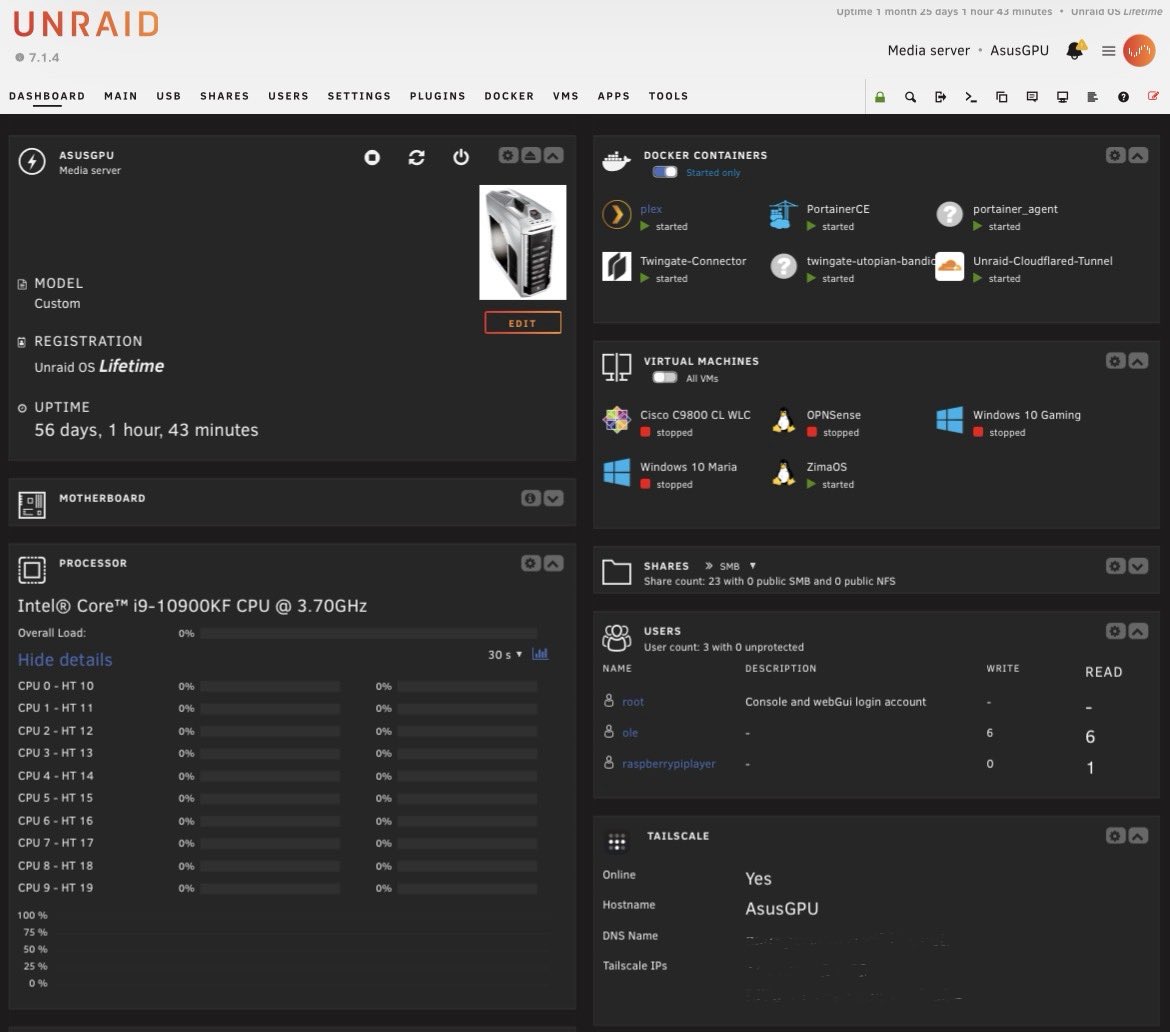Click the Unraid-Cloudflared-Tunnel container icon

pyautogui.click(x=949, y=266)
